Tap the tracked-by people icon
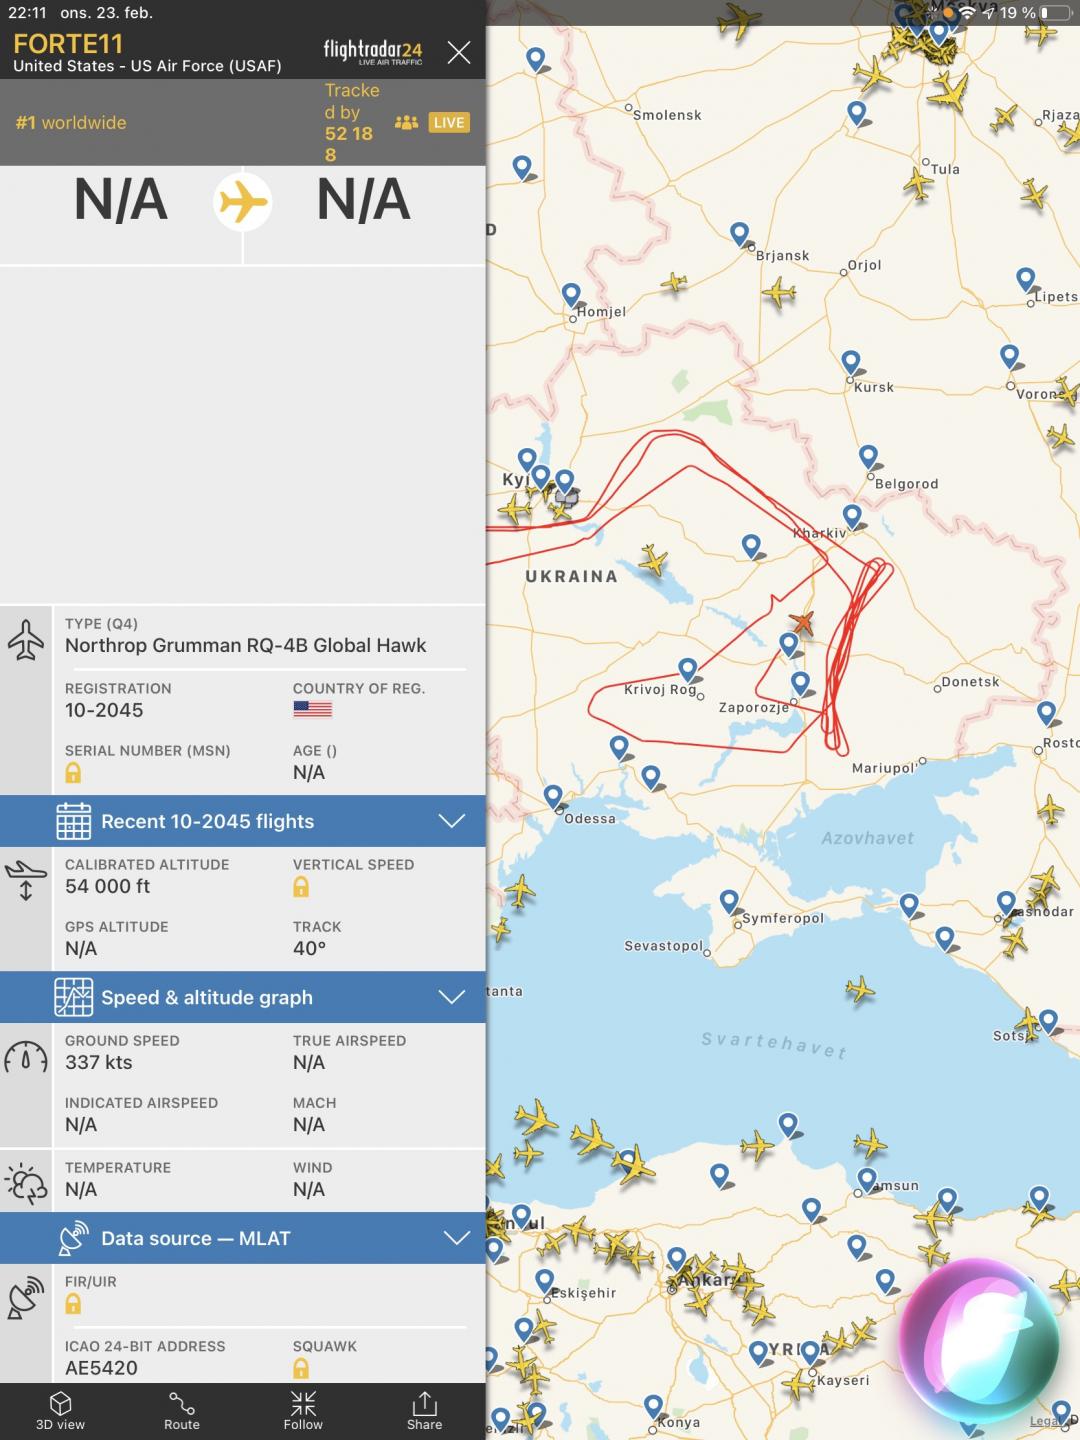The width and height of the screenshot is (1080, 1440). point(406,122)
